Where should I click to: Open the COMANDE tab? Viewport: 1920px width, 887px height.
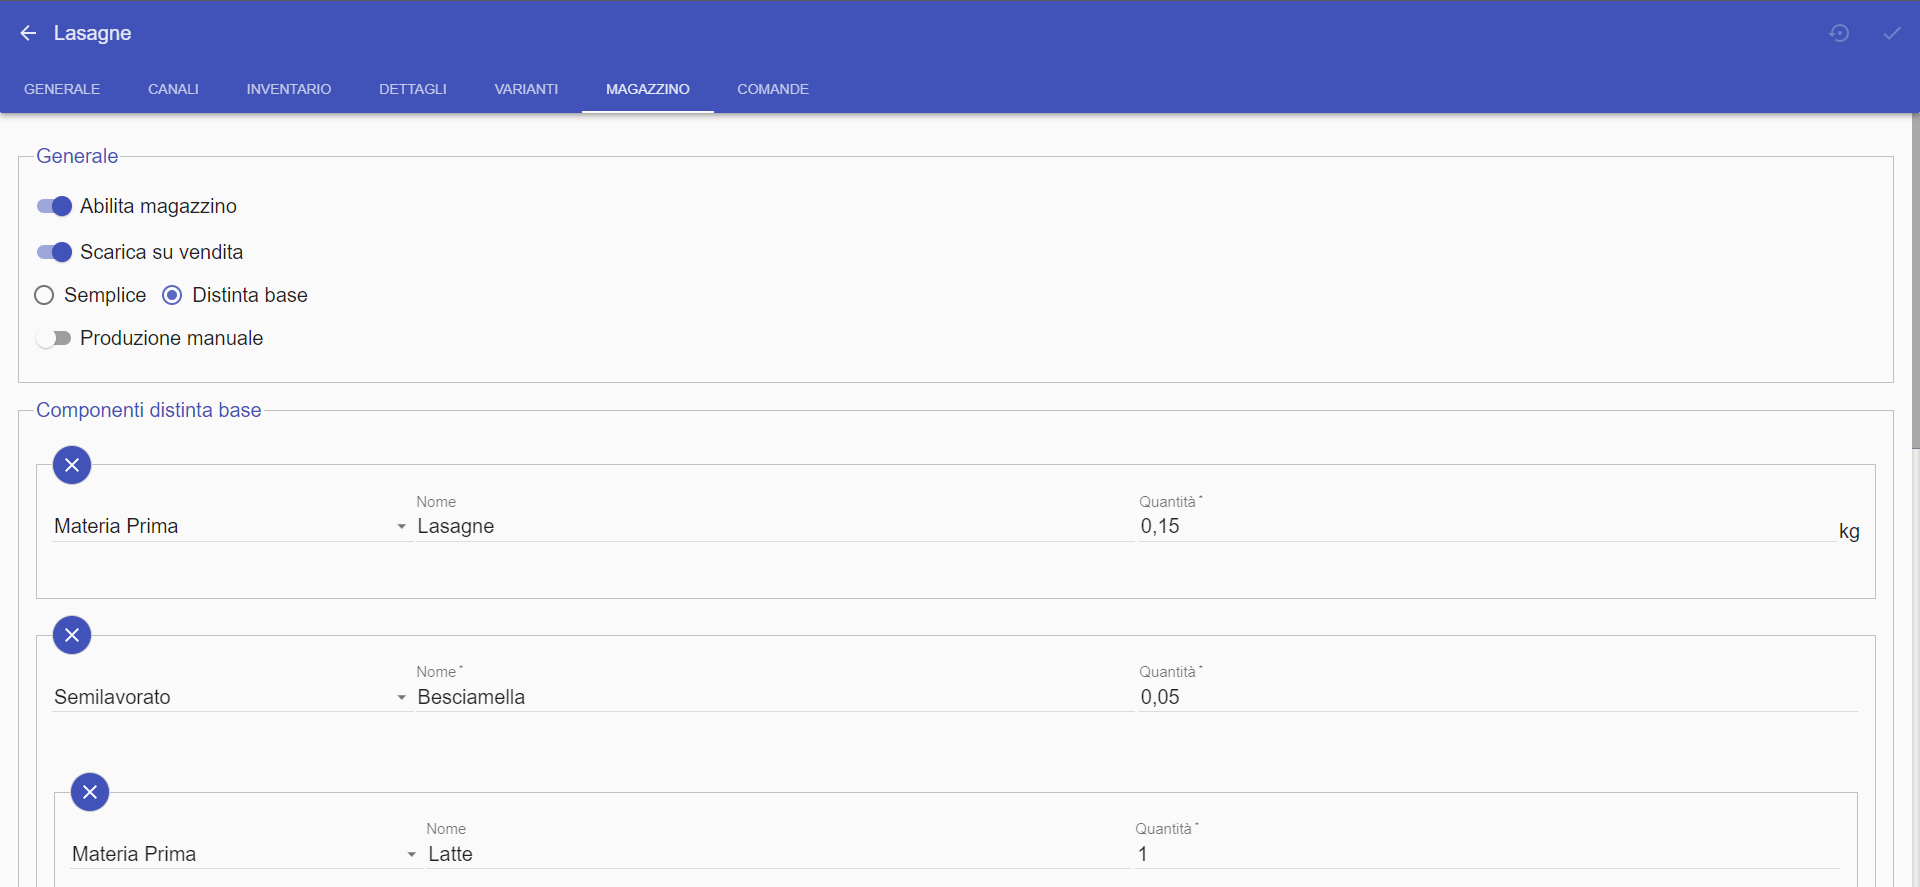point(773,89)
